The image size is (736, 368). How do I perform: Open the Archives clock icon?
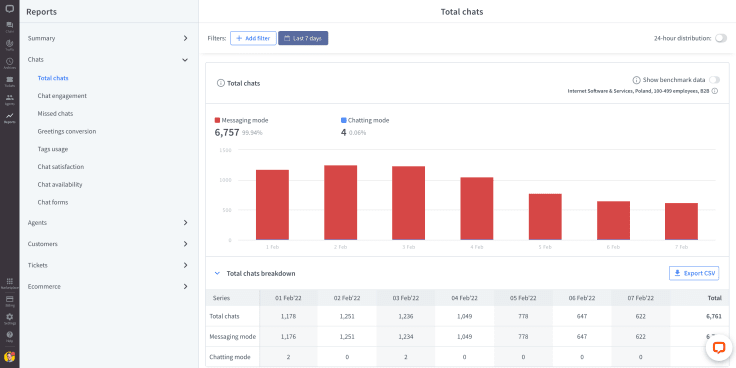click(x=9, y=63)
